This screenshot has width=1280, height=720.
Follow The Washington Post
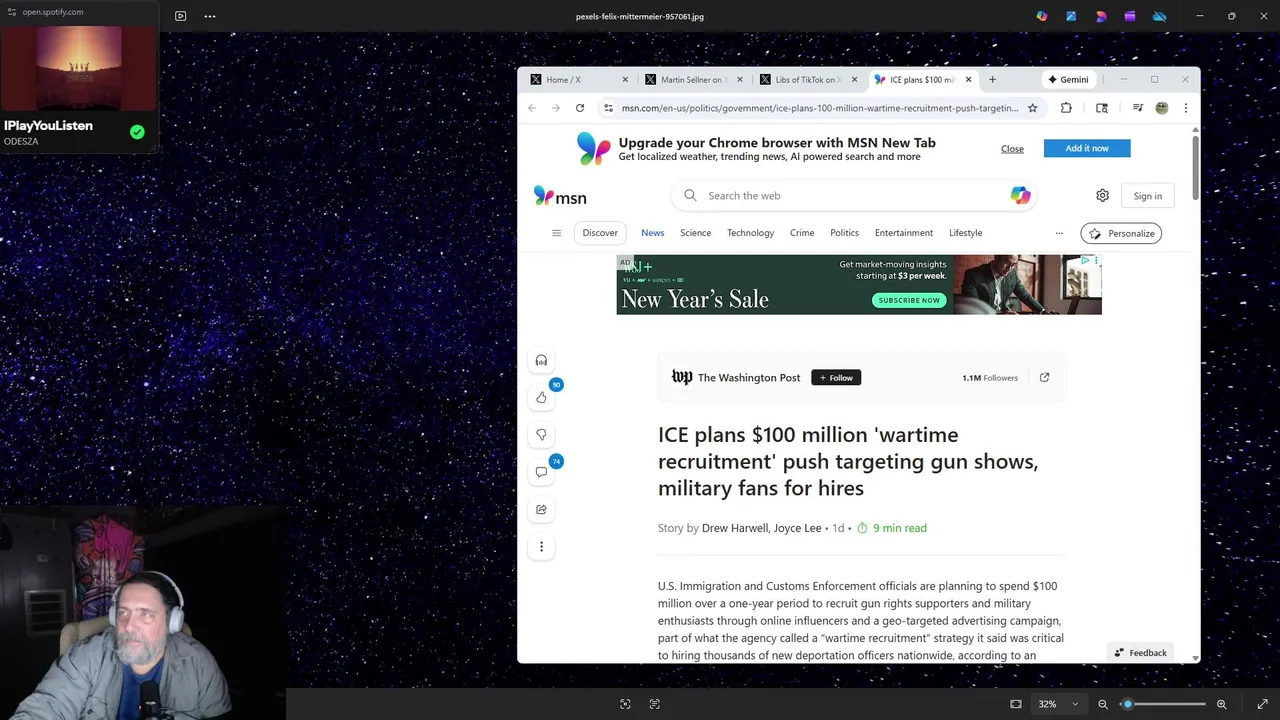click(x=836, y=377)
